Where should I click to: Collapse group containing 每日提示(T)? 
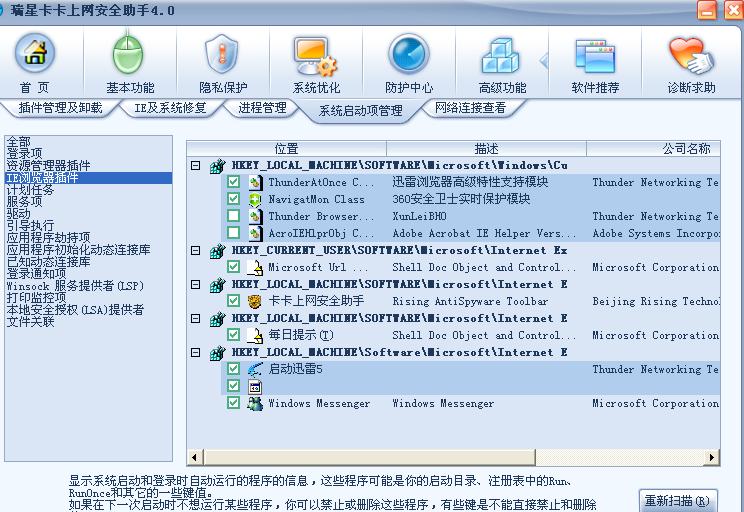point(195,318)
